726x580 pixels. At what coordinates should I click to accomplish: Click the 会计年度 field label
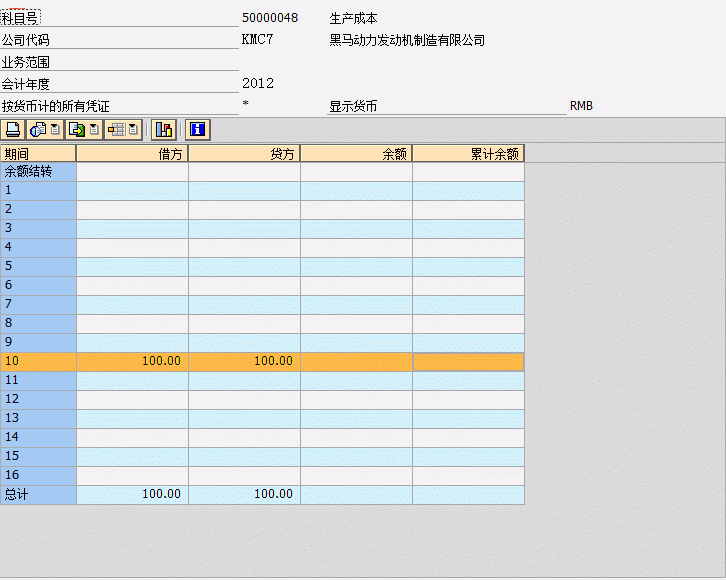tap(25, 84)
